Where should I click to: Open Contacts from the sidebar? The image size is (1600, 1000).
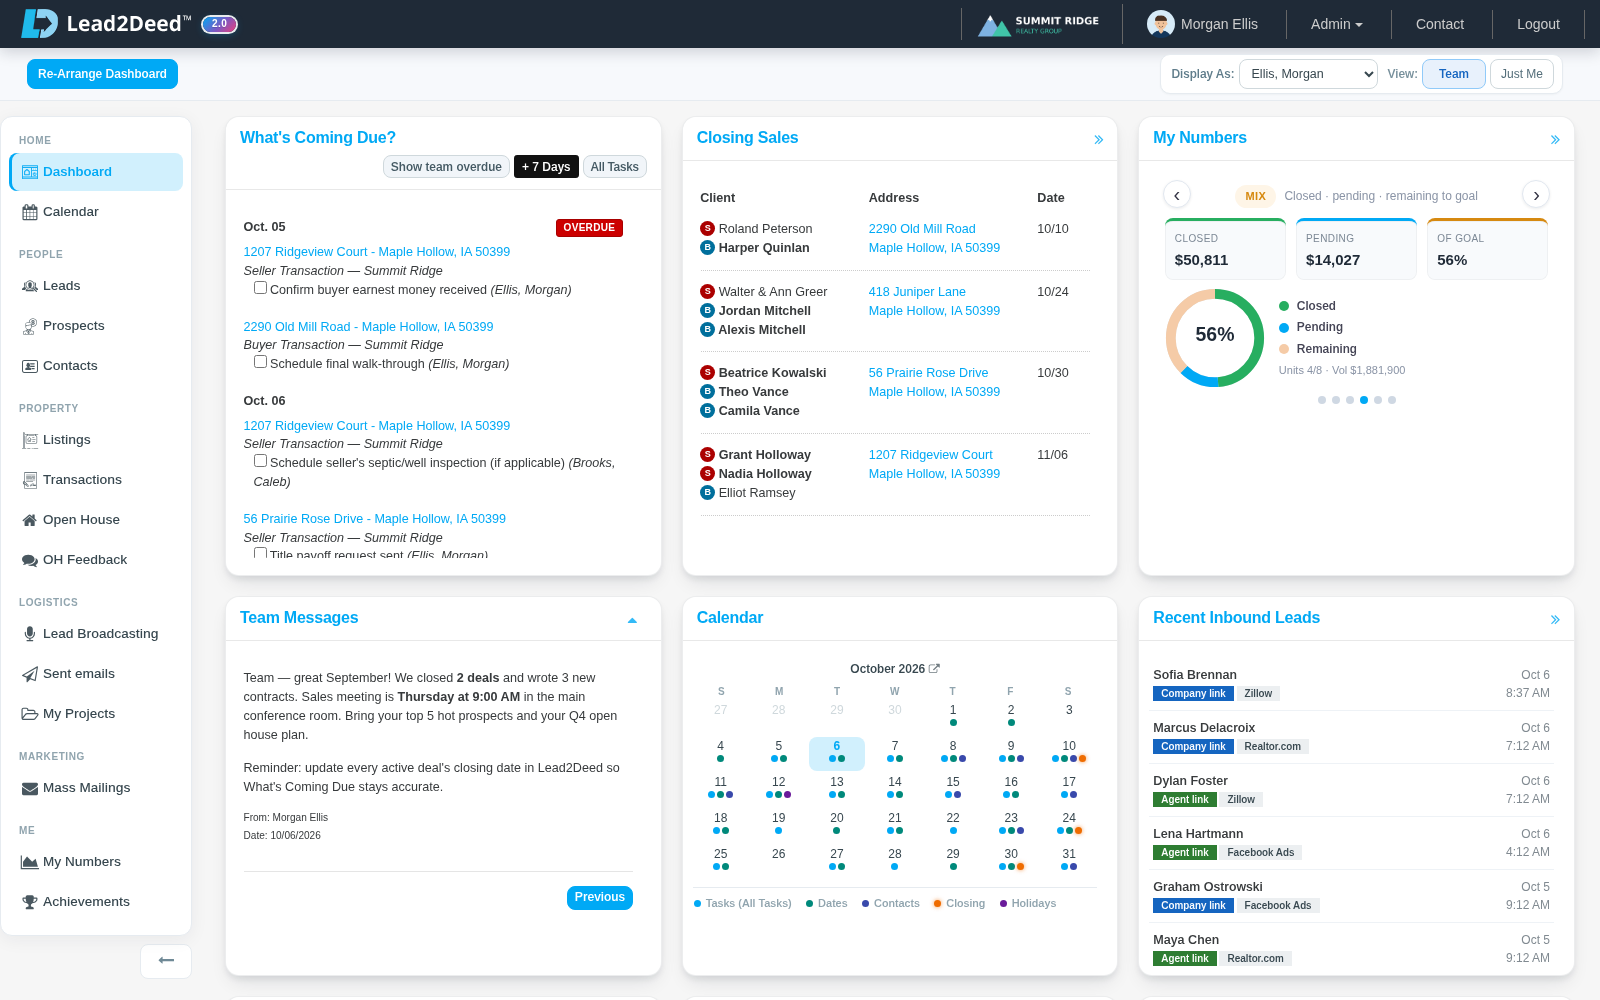(x=96, y=366)
